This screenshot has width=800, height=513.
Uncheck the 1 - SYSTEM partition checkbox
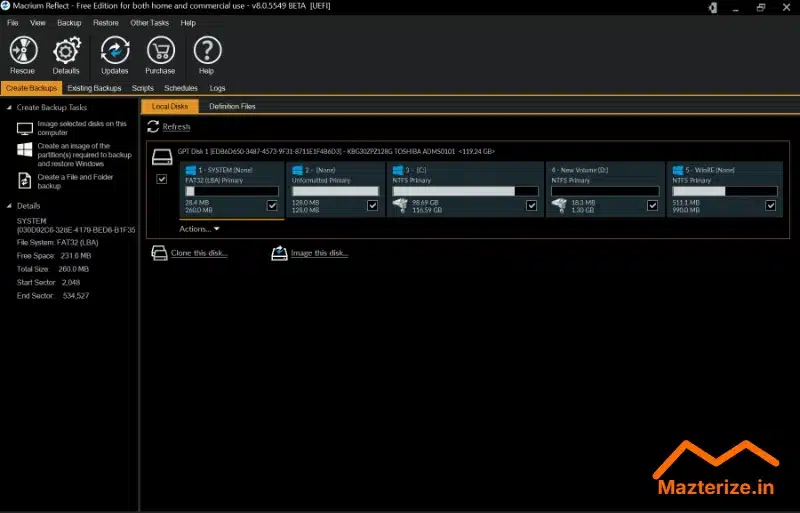(x=273, y=206)
